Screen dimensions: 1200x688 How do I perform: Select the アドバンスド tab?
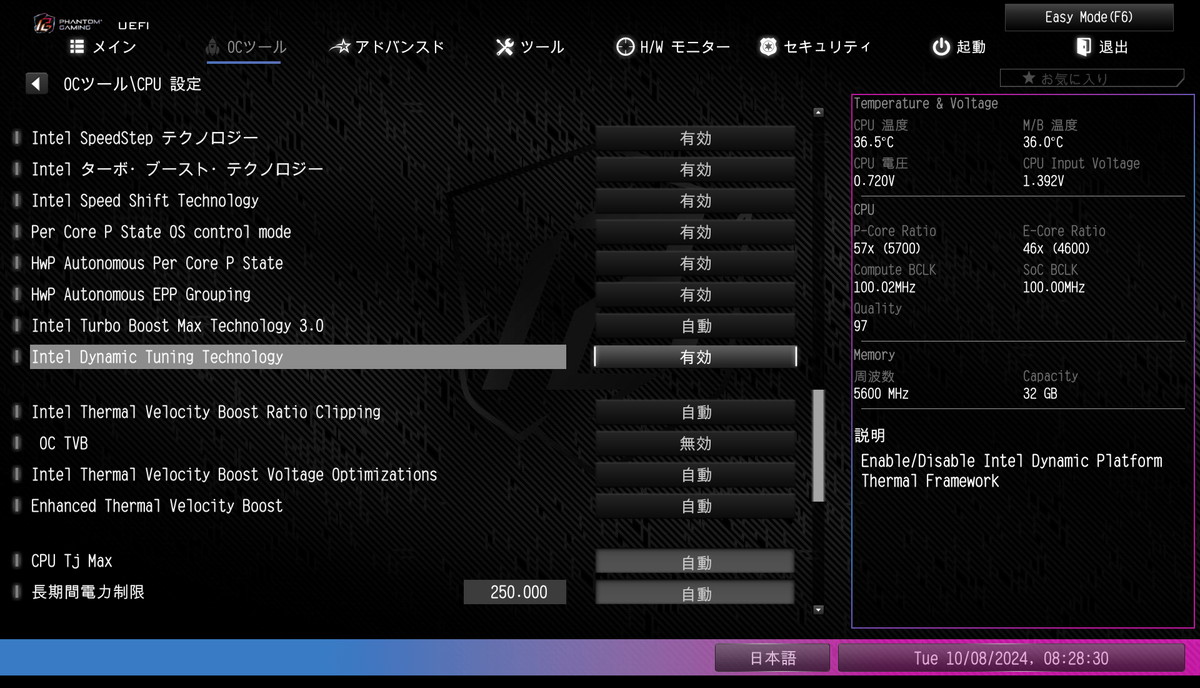(x=388, y=47)
